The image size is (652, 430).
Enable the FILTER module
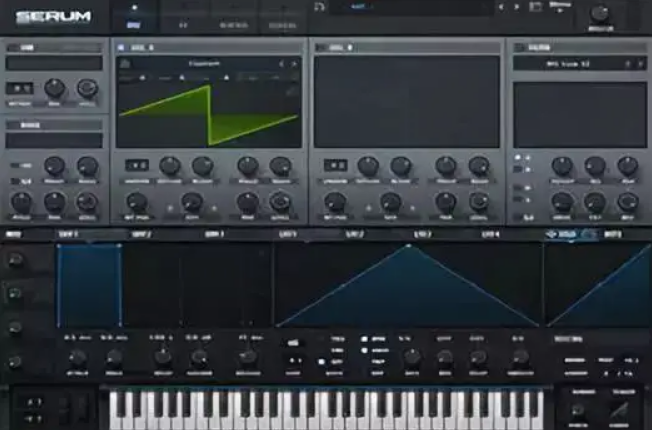(x=519, y=47)
